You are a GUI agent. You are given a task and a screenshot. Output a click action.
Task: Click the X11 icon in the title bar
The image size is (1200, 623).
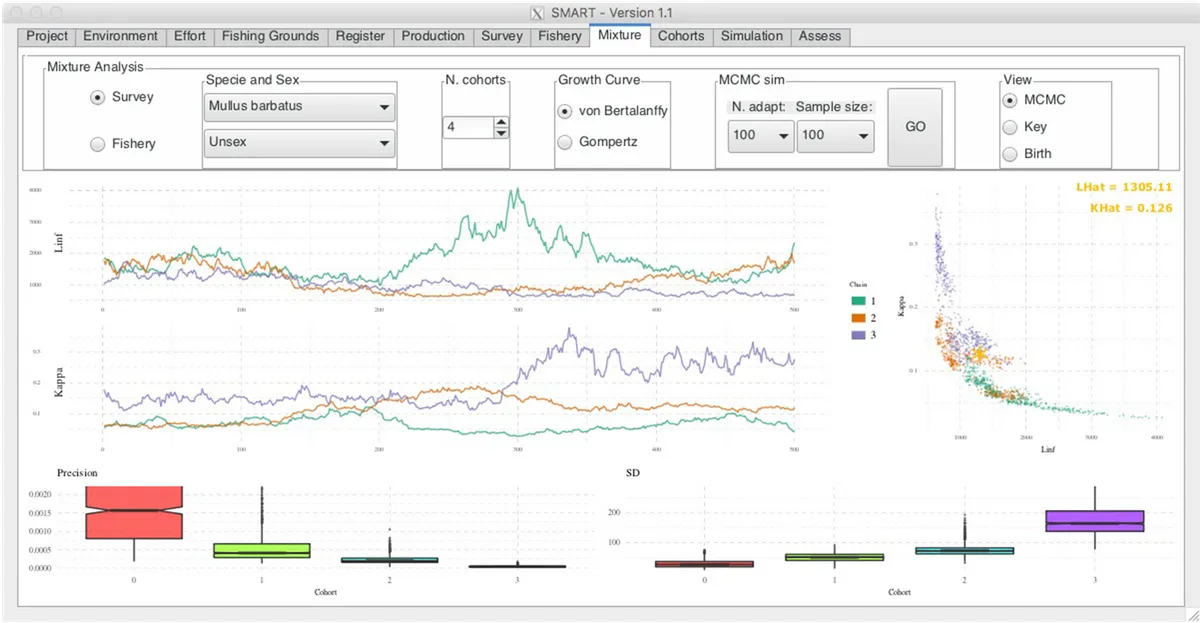[x=536, y=13]
